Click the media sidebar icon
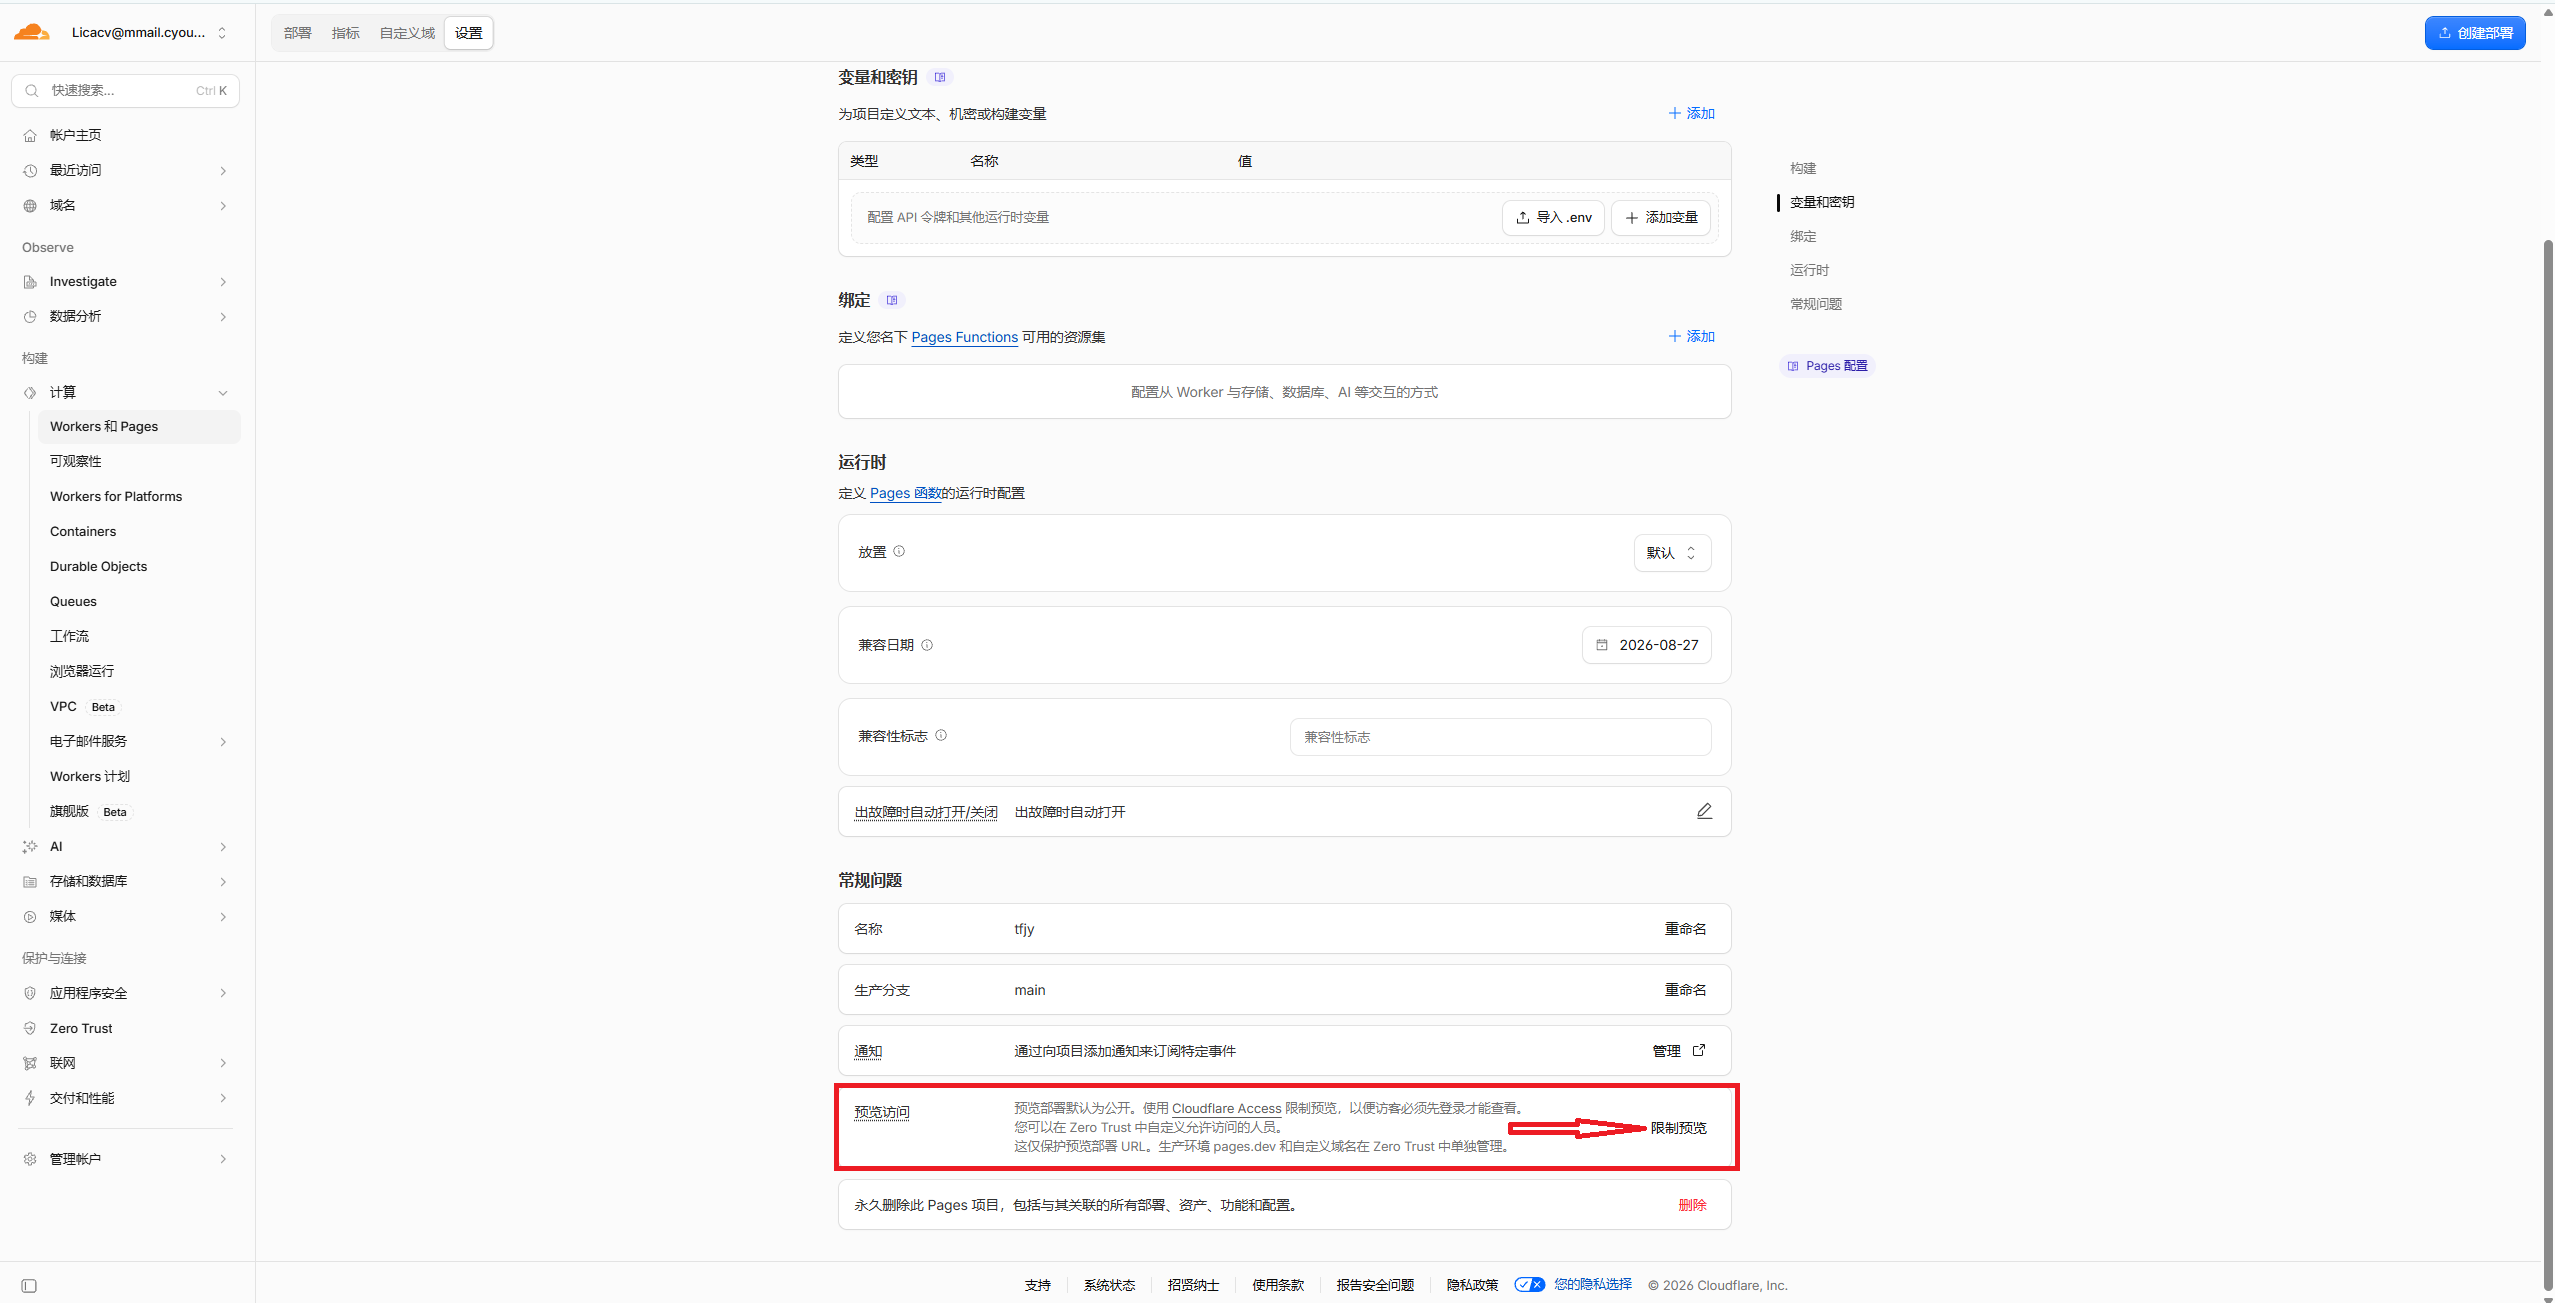 [x=30, y=917]
